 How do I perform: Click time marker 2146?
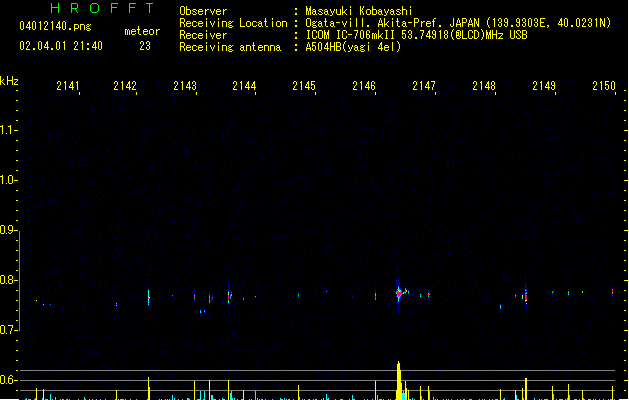pos(364,86)
